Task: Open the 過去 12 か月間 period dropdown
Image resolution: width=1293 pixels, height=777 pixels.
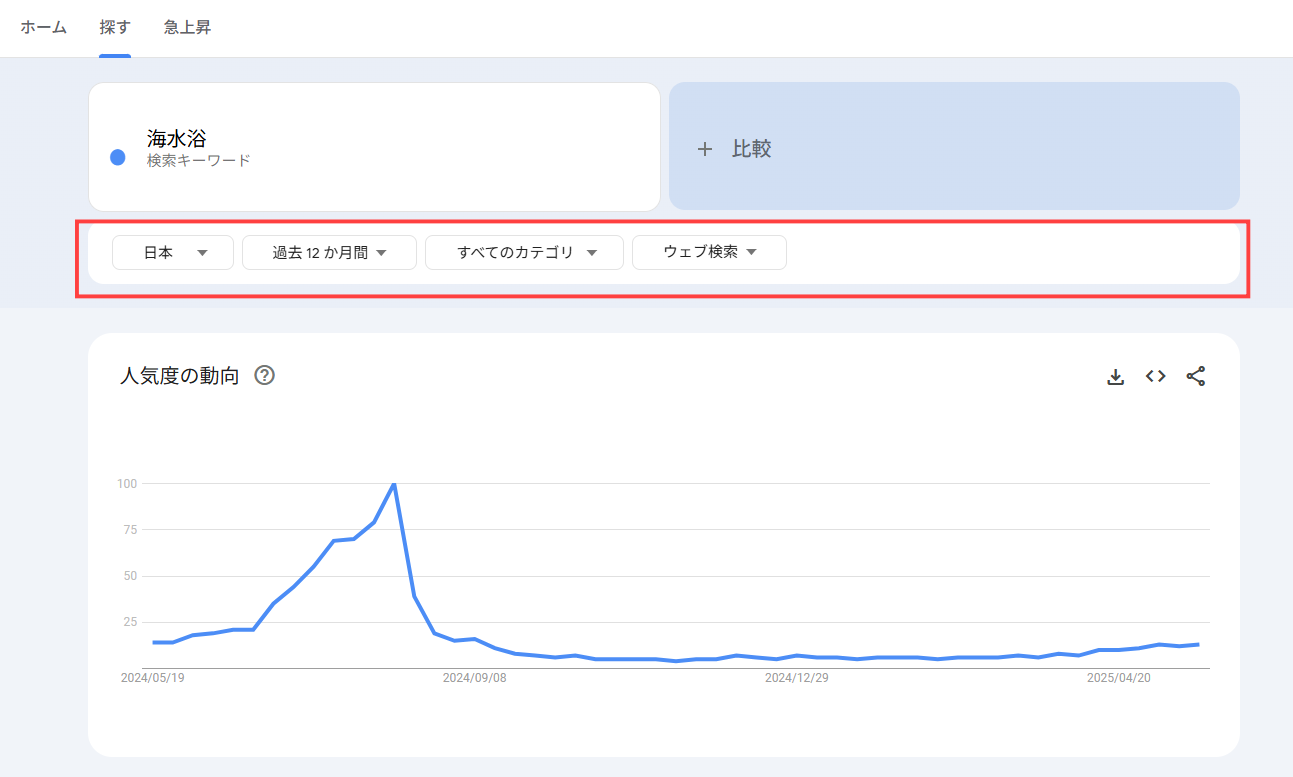Action: coord(329,253)
